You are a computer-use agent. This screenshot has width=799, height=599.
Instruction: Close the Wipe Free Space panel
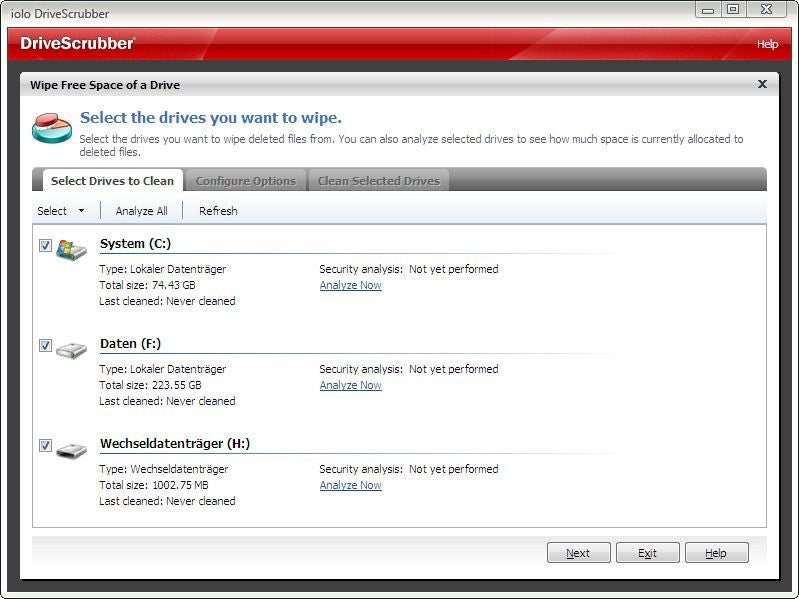pyautogui.click(x=762, y=84)
